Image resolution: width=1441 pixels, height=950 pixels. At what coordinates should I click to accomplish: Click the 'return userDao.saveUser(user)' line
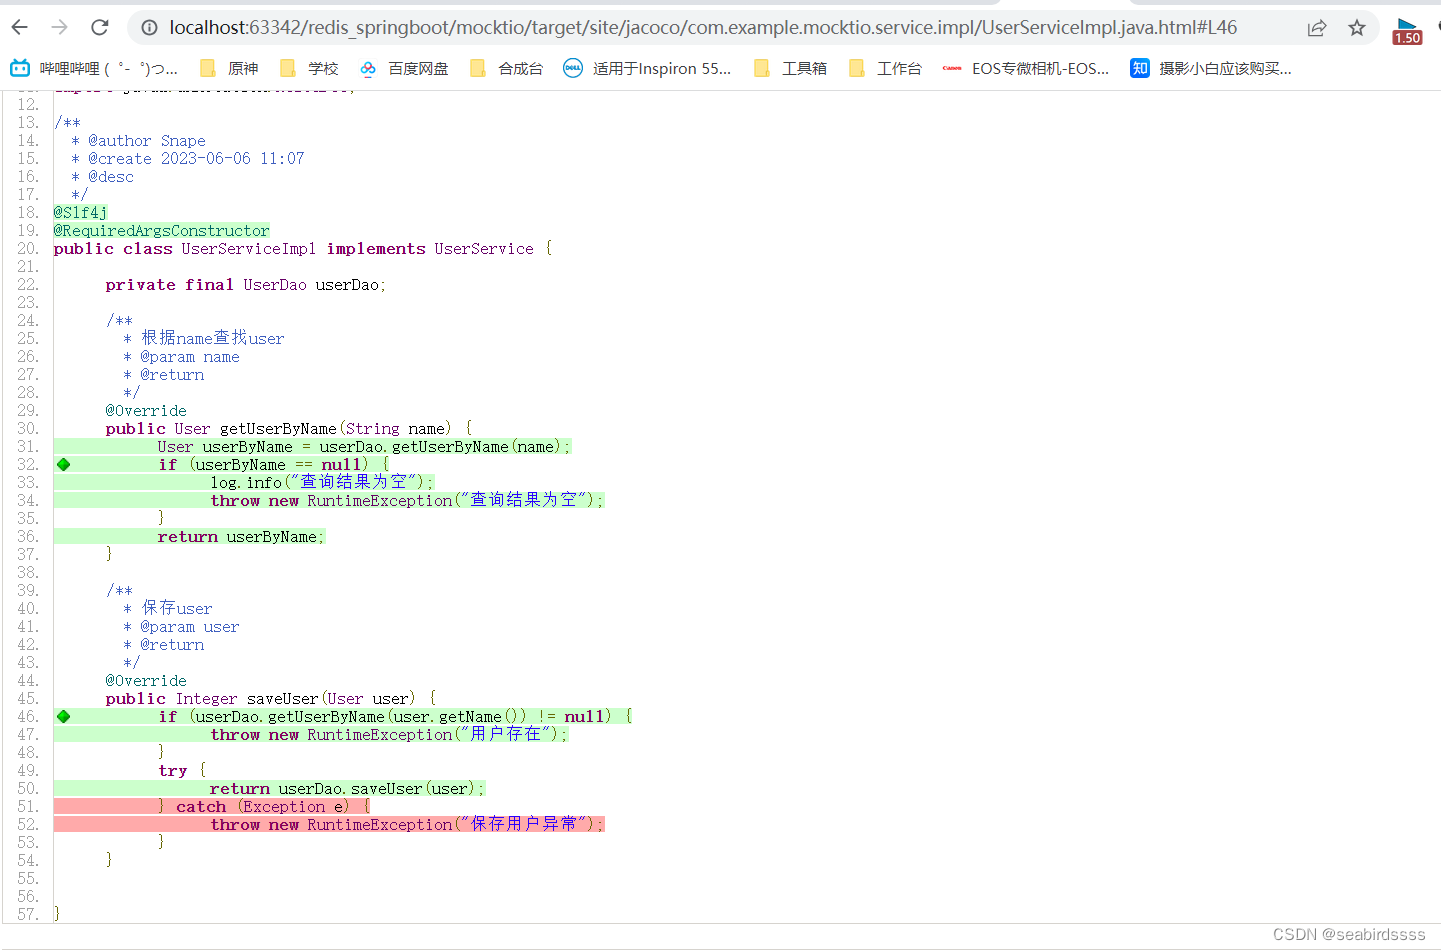[347, 788]
